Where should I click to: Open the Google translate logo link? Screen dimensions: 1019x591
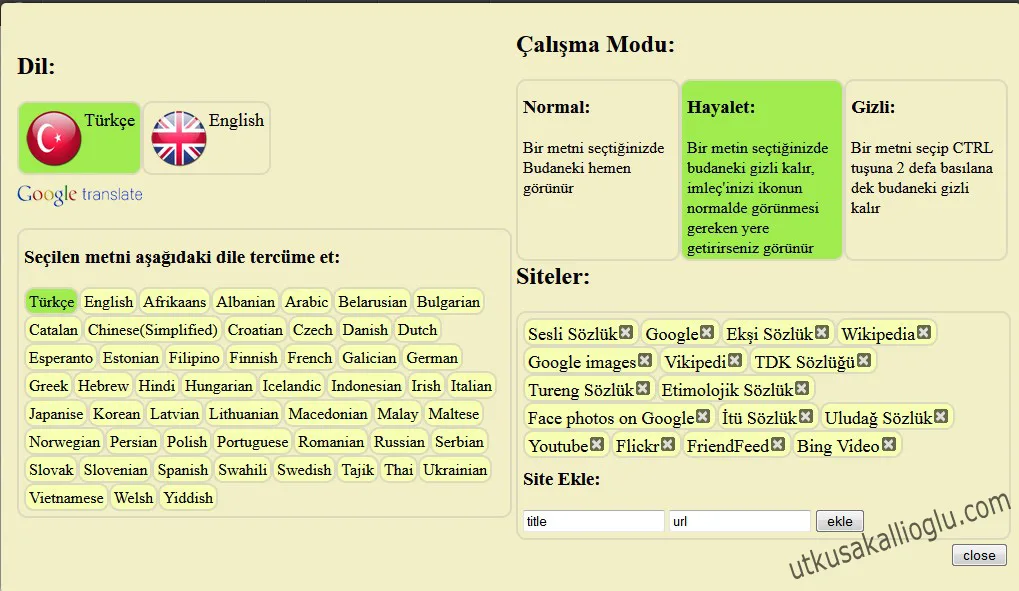[x=80, y=194]
